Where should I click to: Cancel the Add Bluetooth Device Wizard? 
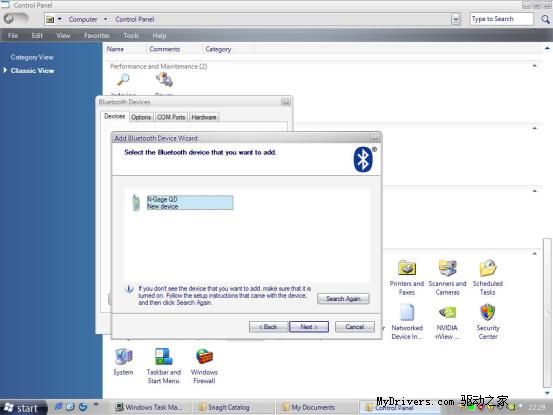354,327
